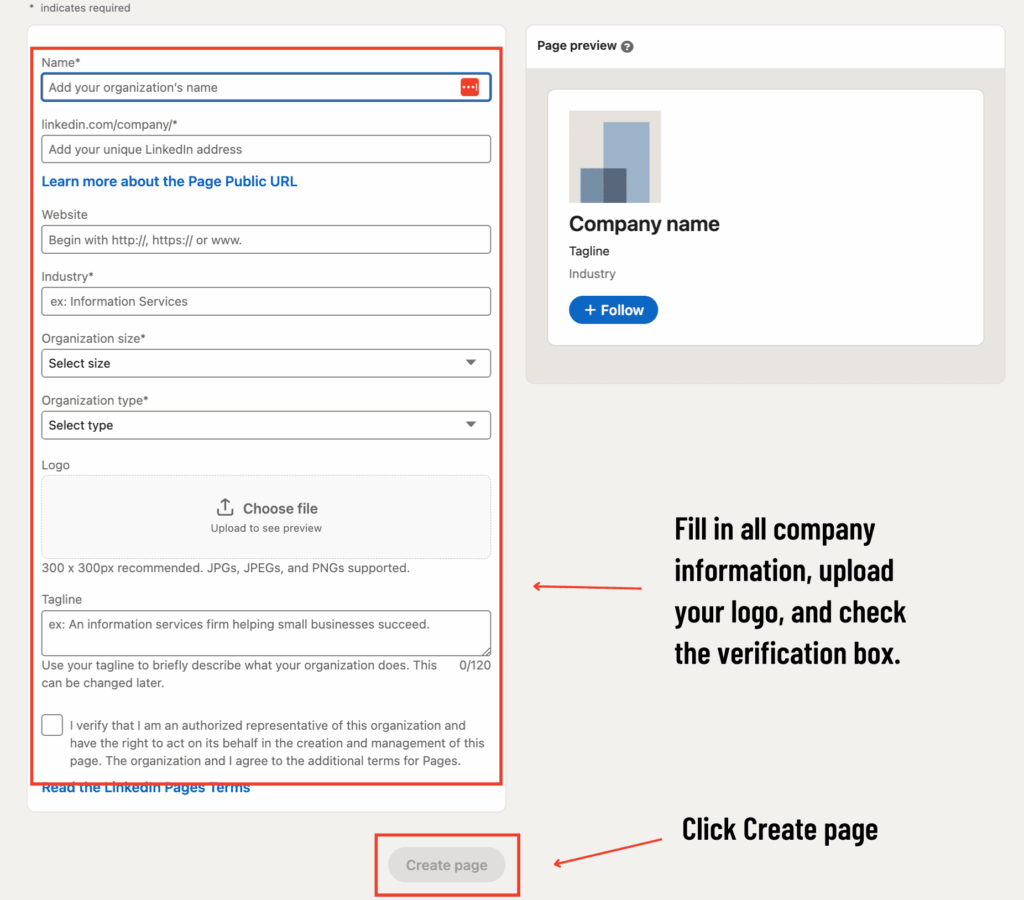The height and width of the screenshot is (900, 1024).
Task: Click the arrow on the Select size field
Action: coord(471,363)
